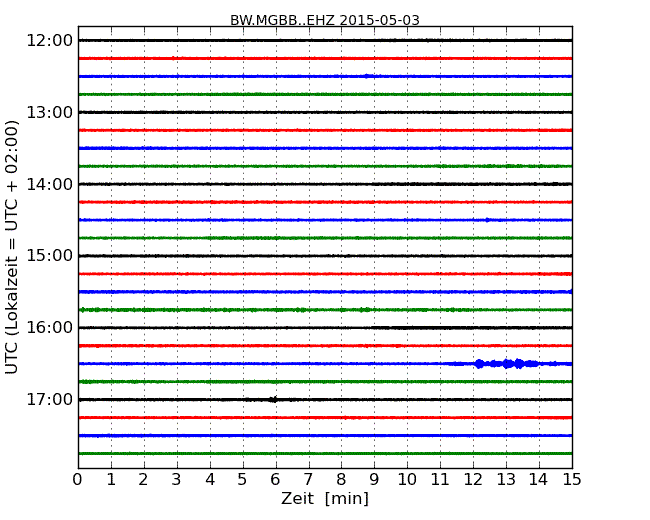
Task: Click the y-axis label UTC (Lokalzeit = UTC + 02:00)
Action: 12,247
